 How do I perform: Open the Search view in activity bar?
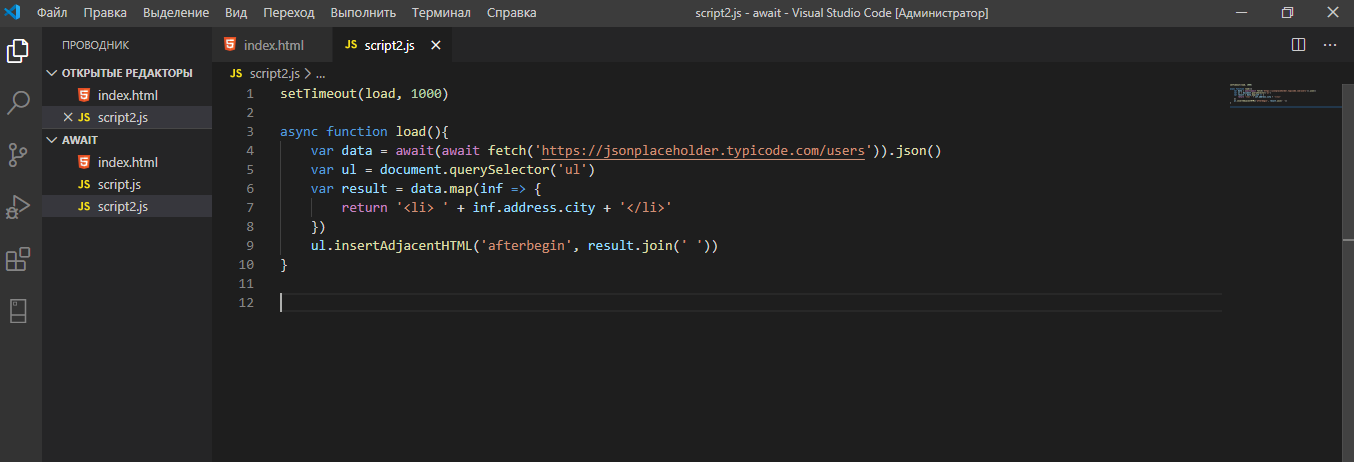[x=18, y=102]
